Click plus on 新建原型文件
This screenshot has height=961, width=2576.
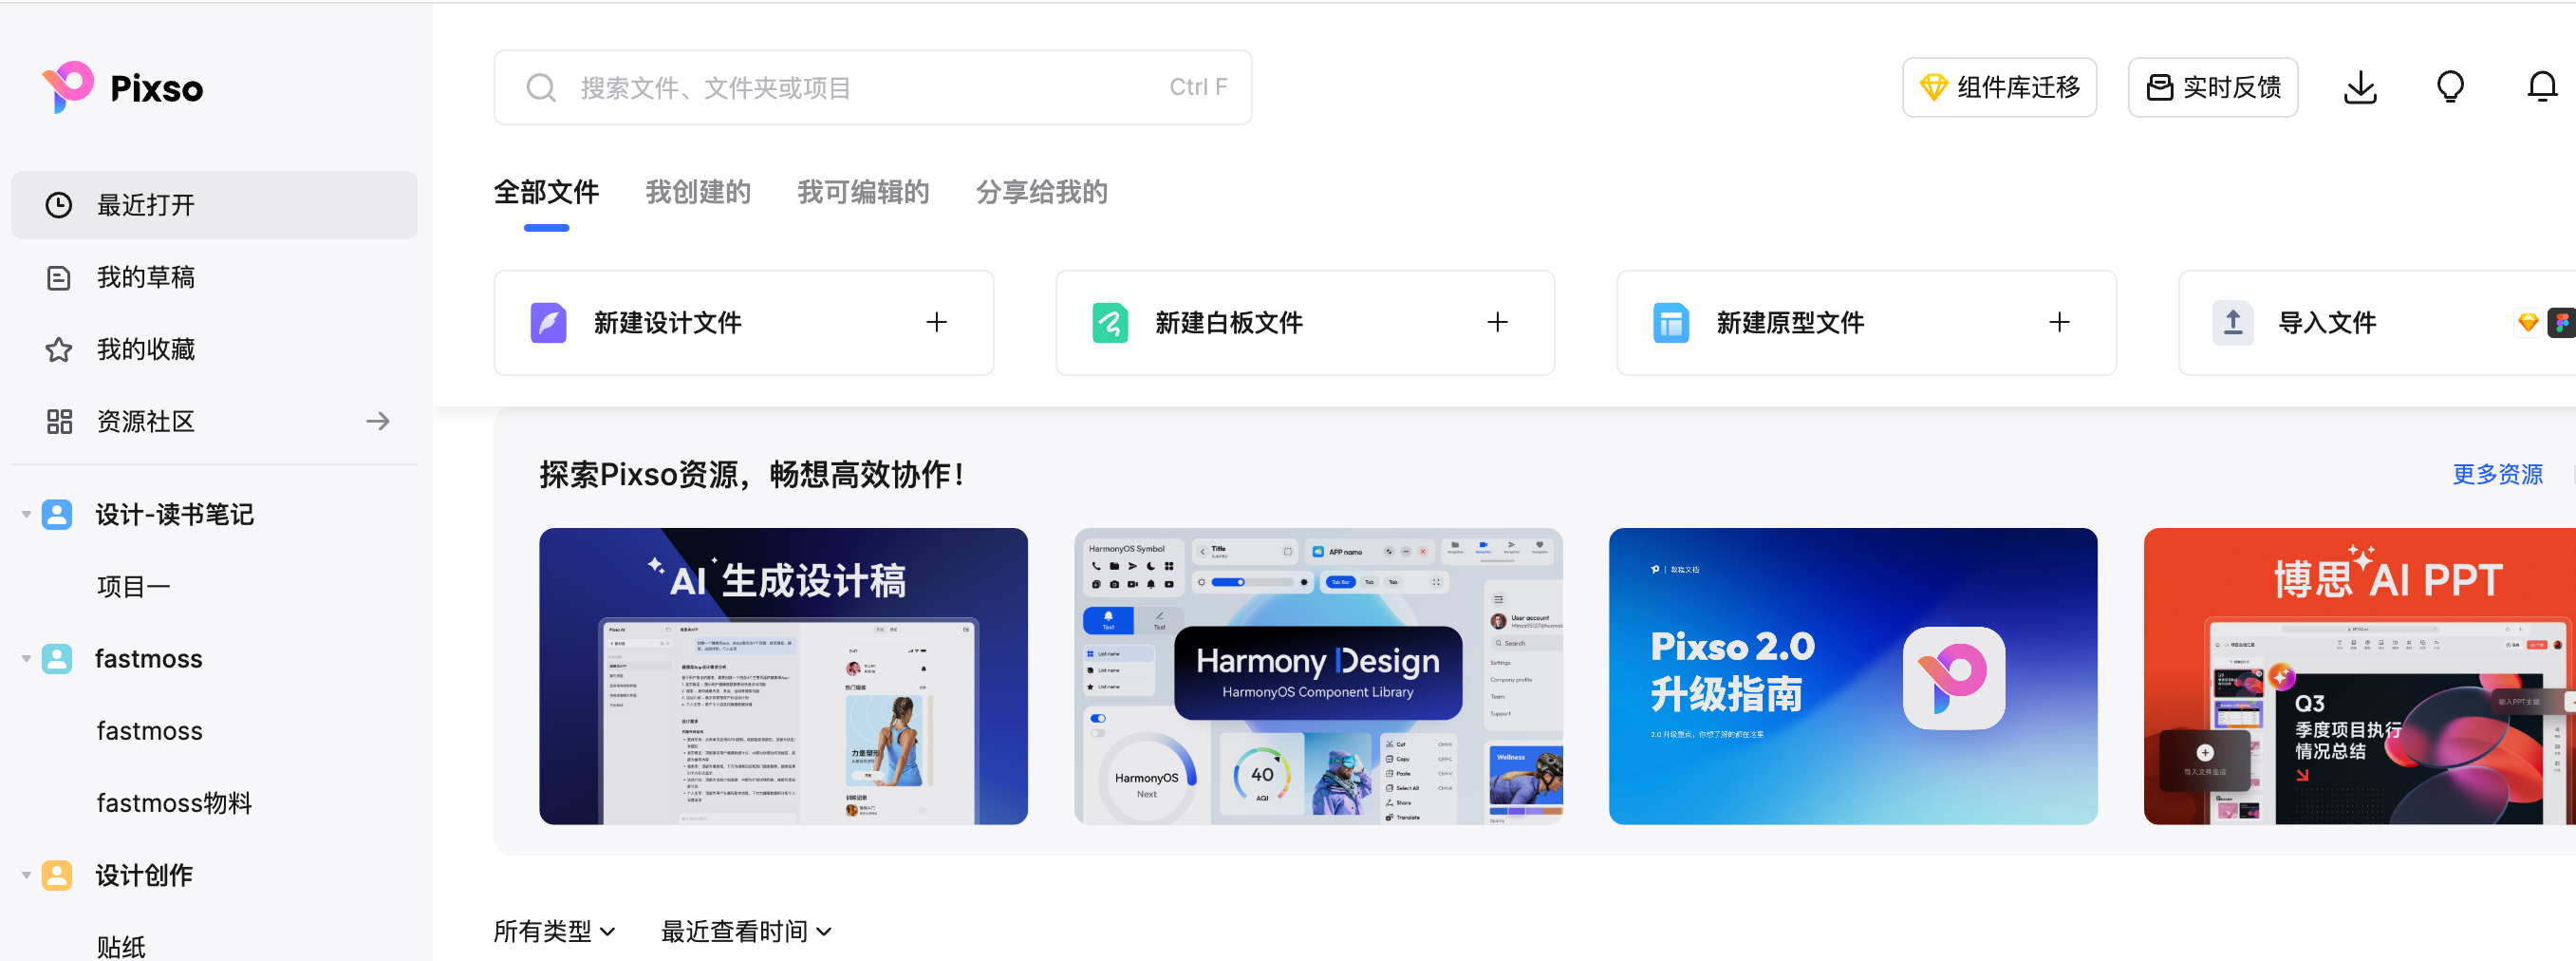tap(2059, 322)
